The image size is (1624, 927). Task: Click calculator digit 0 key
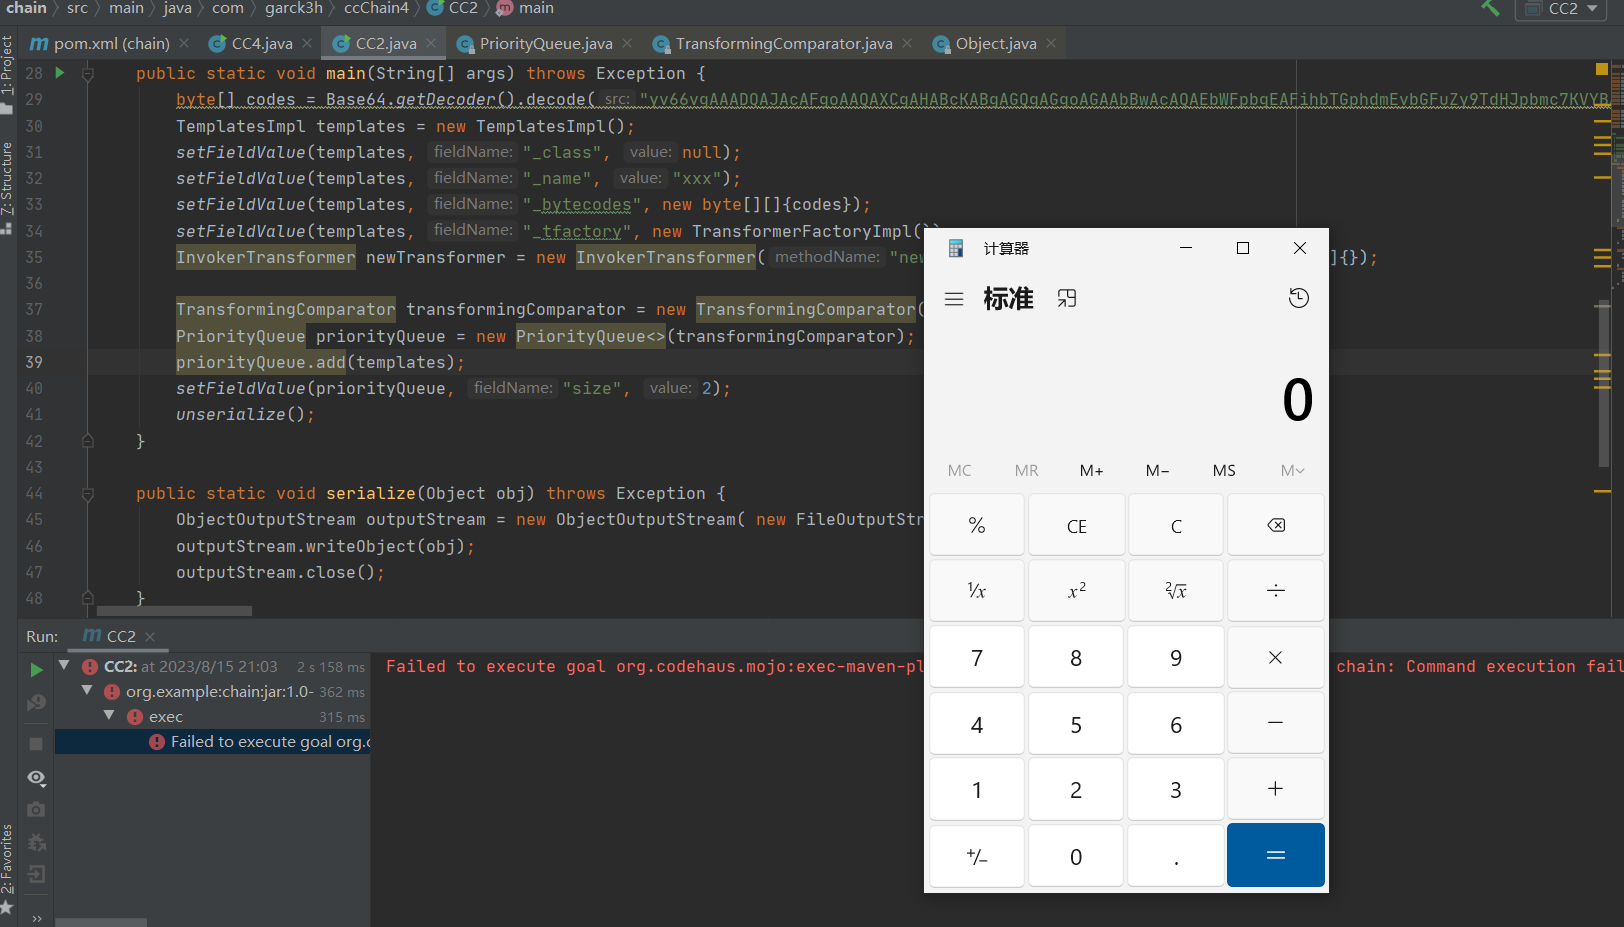pos(1076,856)
